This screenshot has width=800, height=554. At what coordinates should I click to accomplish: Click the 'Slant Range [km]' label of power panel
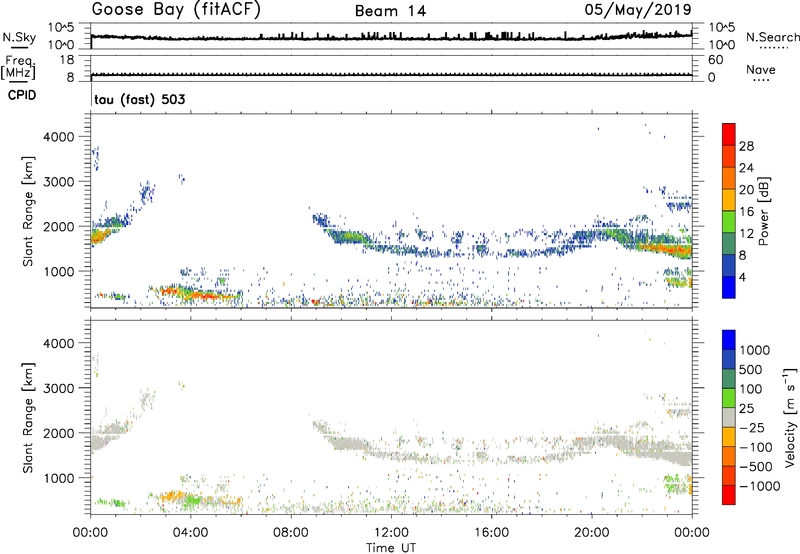28,211
